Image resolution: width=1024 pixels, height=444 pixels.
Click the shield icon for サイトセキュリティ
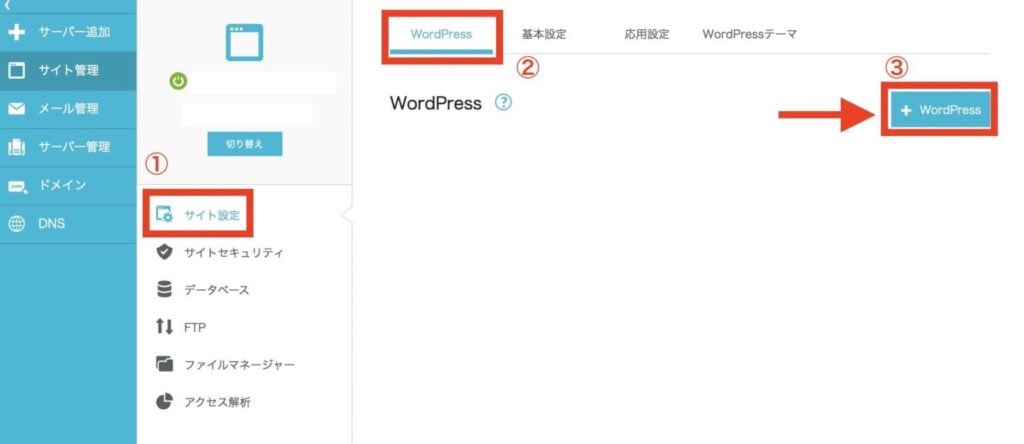click(x=165, y=252)
